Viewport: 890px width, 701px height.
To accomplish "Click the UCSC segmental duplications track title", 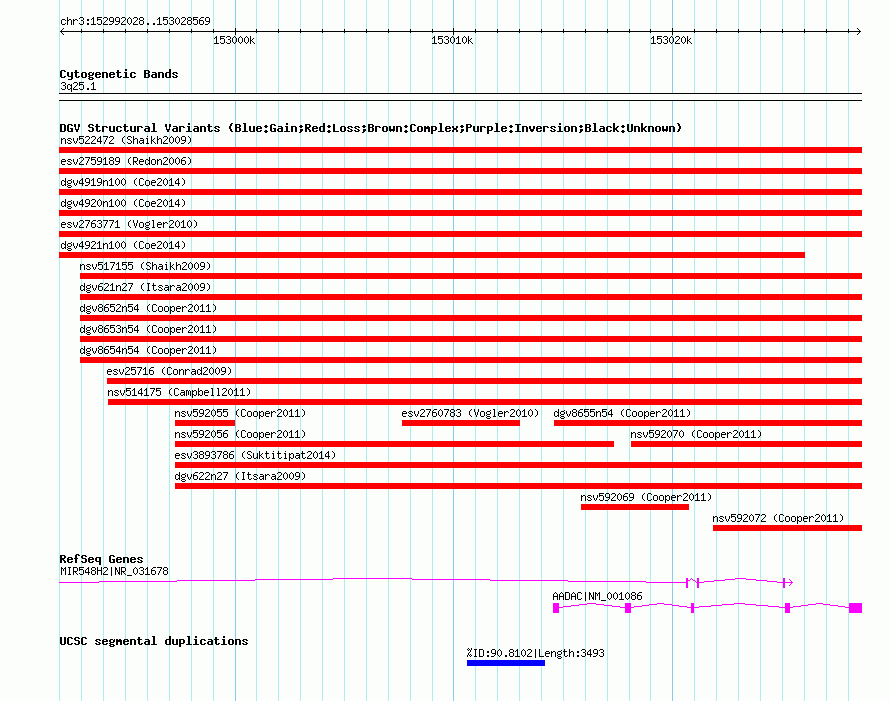I will click(154, 641).
